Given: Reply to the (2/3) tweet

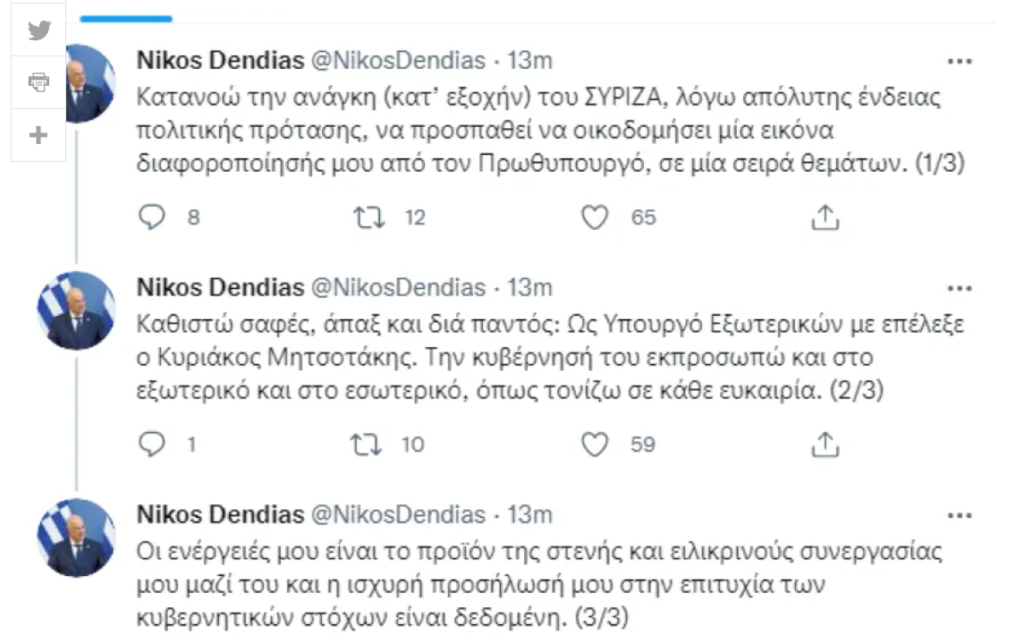Looking at the screenshot, I should pyautogui.click(x=150, y=443).
